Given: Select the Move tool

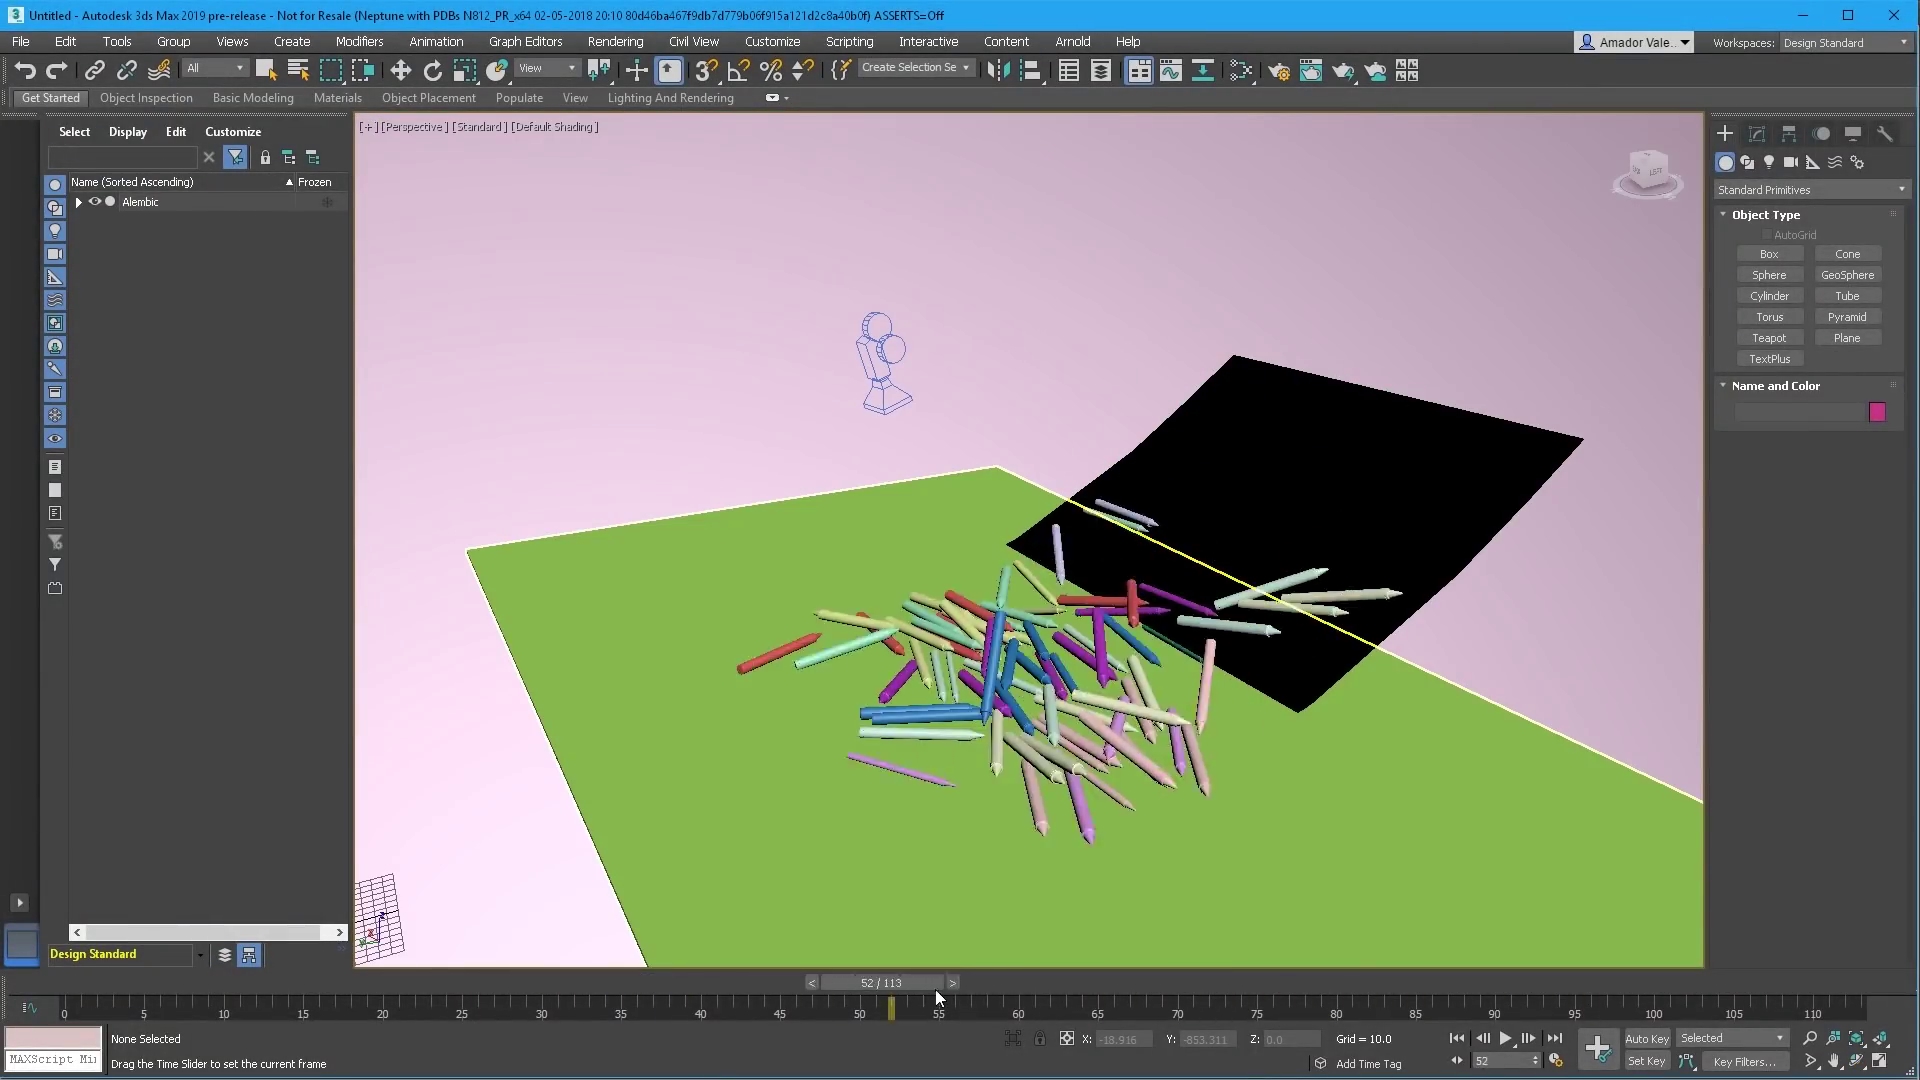Looking at the screenshot, I should 400,70.
